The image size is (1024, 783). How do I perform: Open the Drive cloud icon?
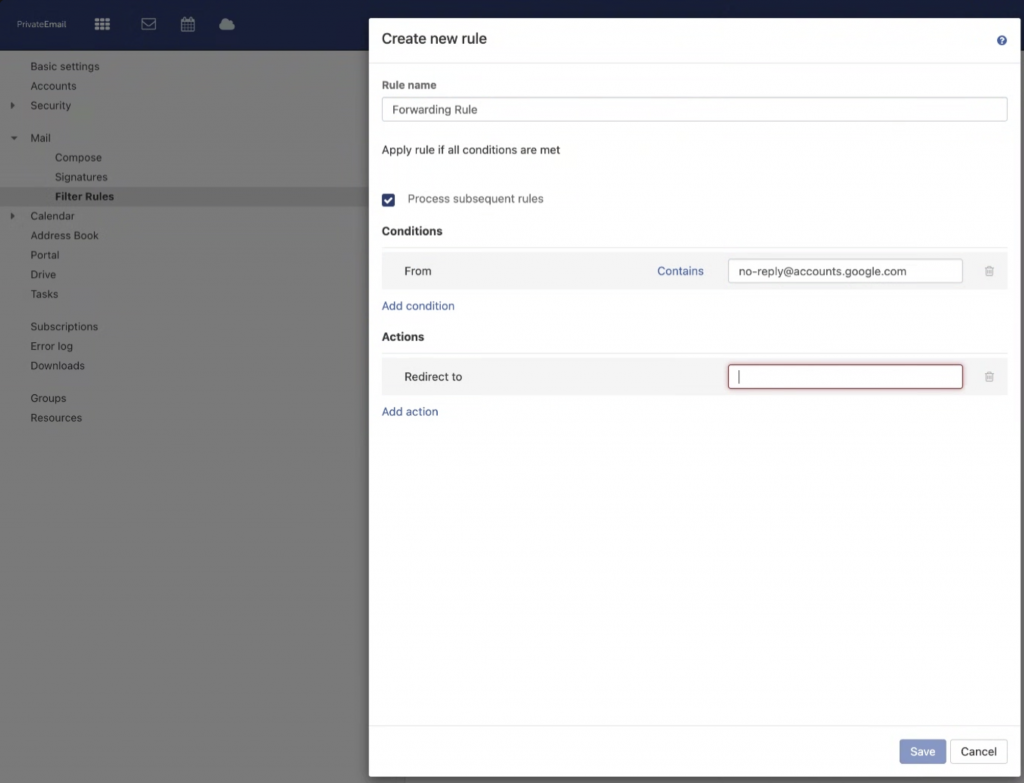pyautogui.click(x=227, y=24)
